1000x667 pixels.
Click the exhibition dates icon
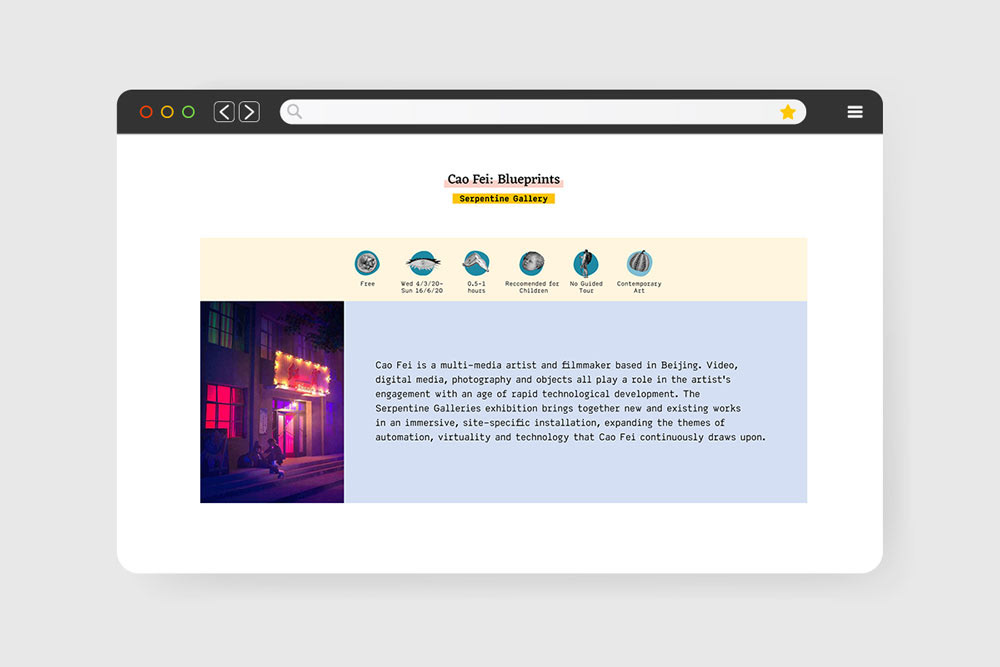click(x=423, y=263)
